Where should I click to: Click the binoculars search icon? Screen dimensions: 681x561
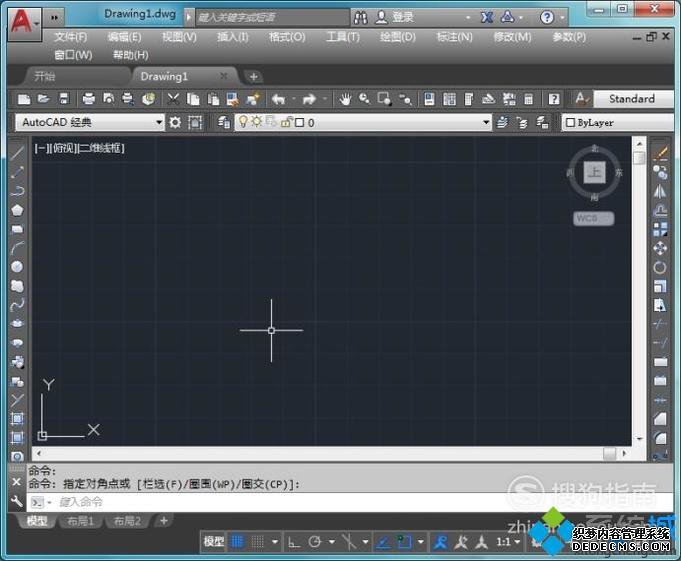coord(360,17)
